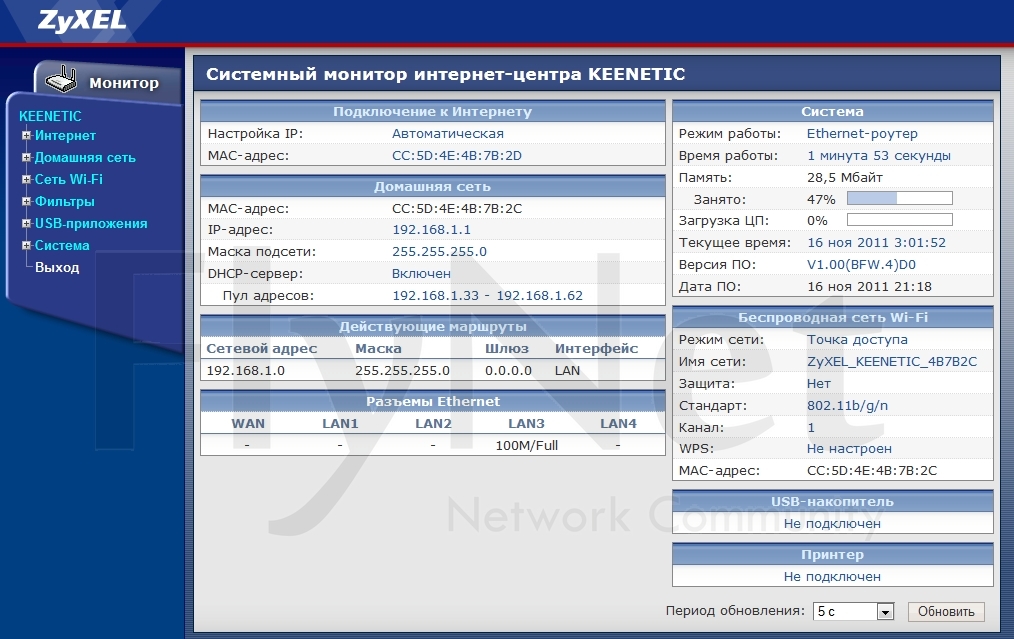Click the Автоматическая IP setting link
This screenshot has width=1014, height=639.
(448, 134)
